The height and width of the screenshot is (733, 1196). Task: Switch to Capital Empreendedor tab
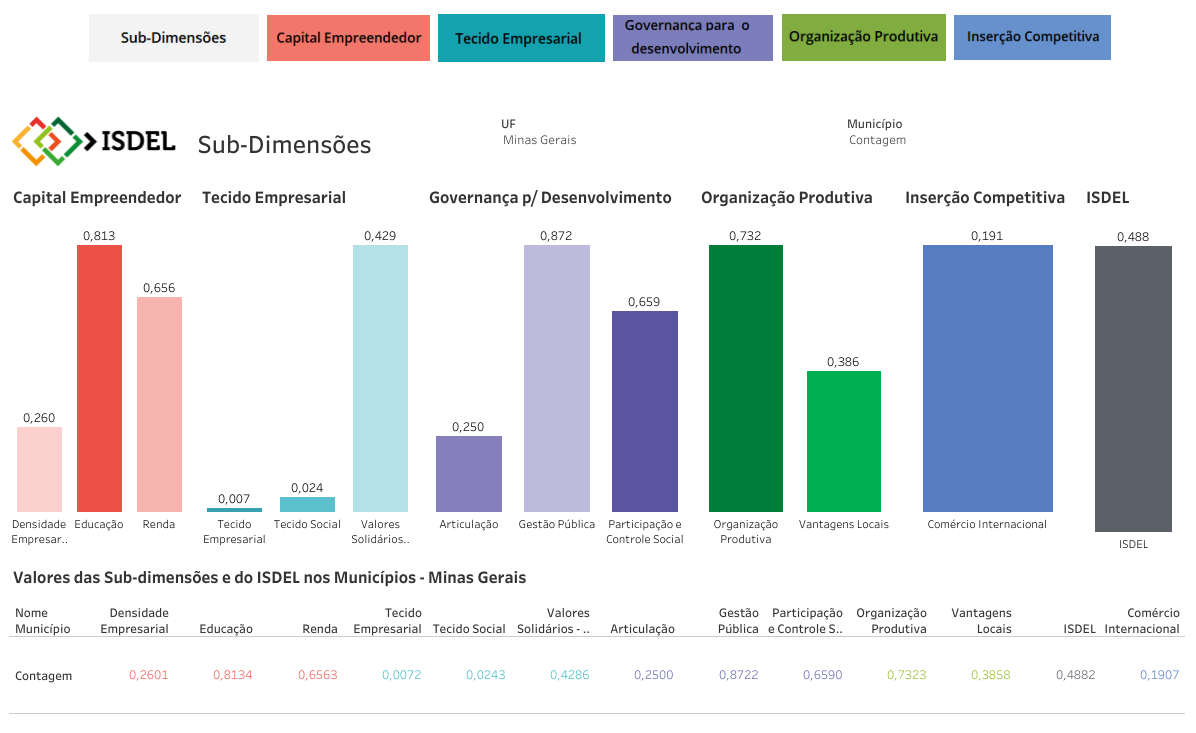coord(348,38)
